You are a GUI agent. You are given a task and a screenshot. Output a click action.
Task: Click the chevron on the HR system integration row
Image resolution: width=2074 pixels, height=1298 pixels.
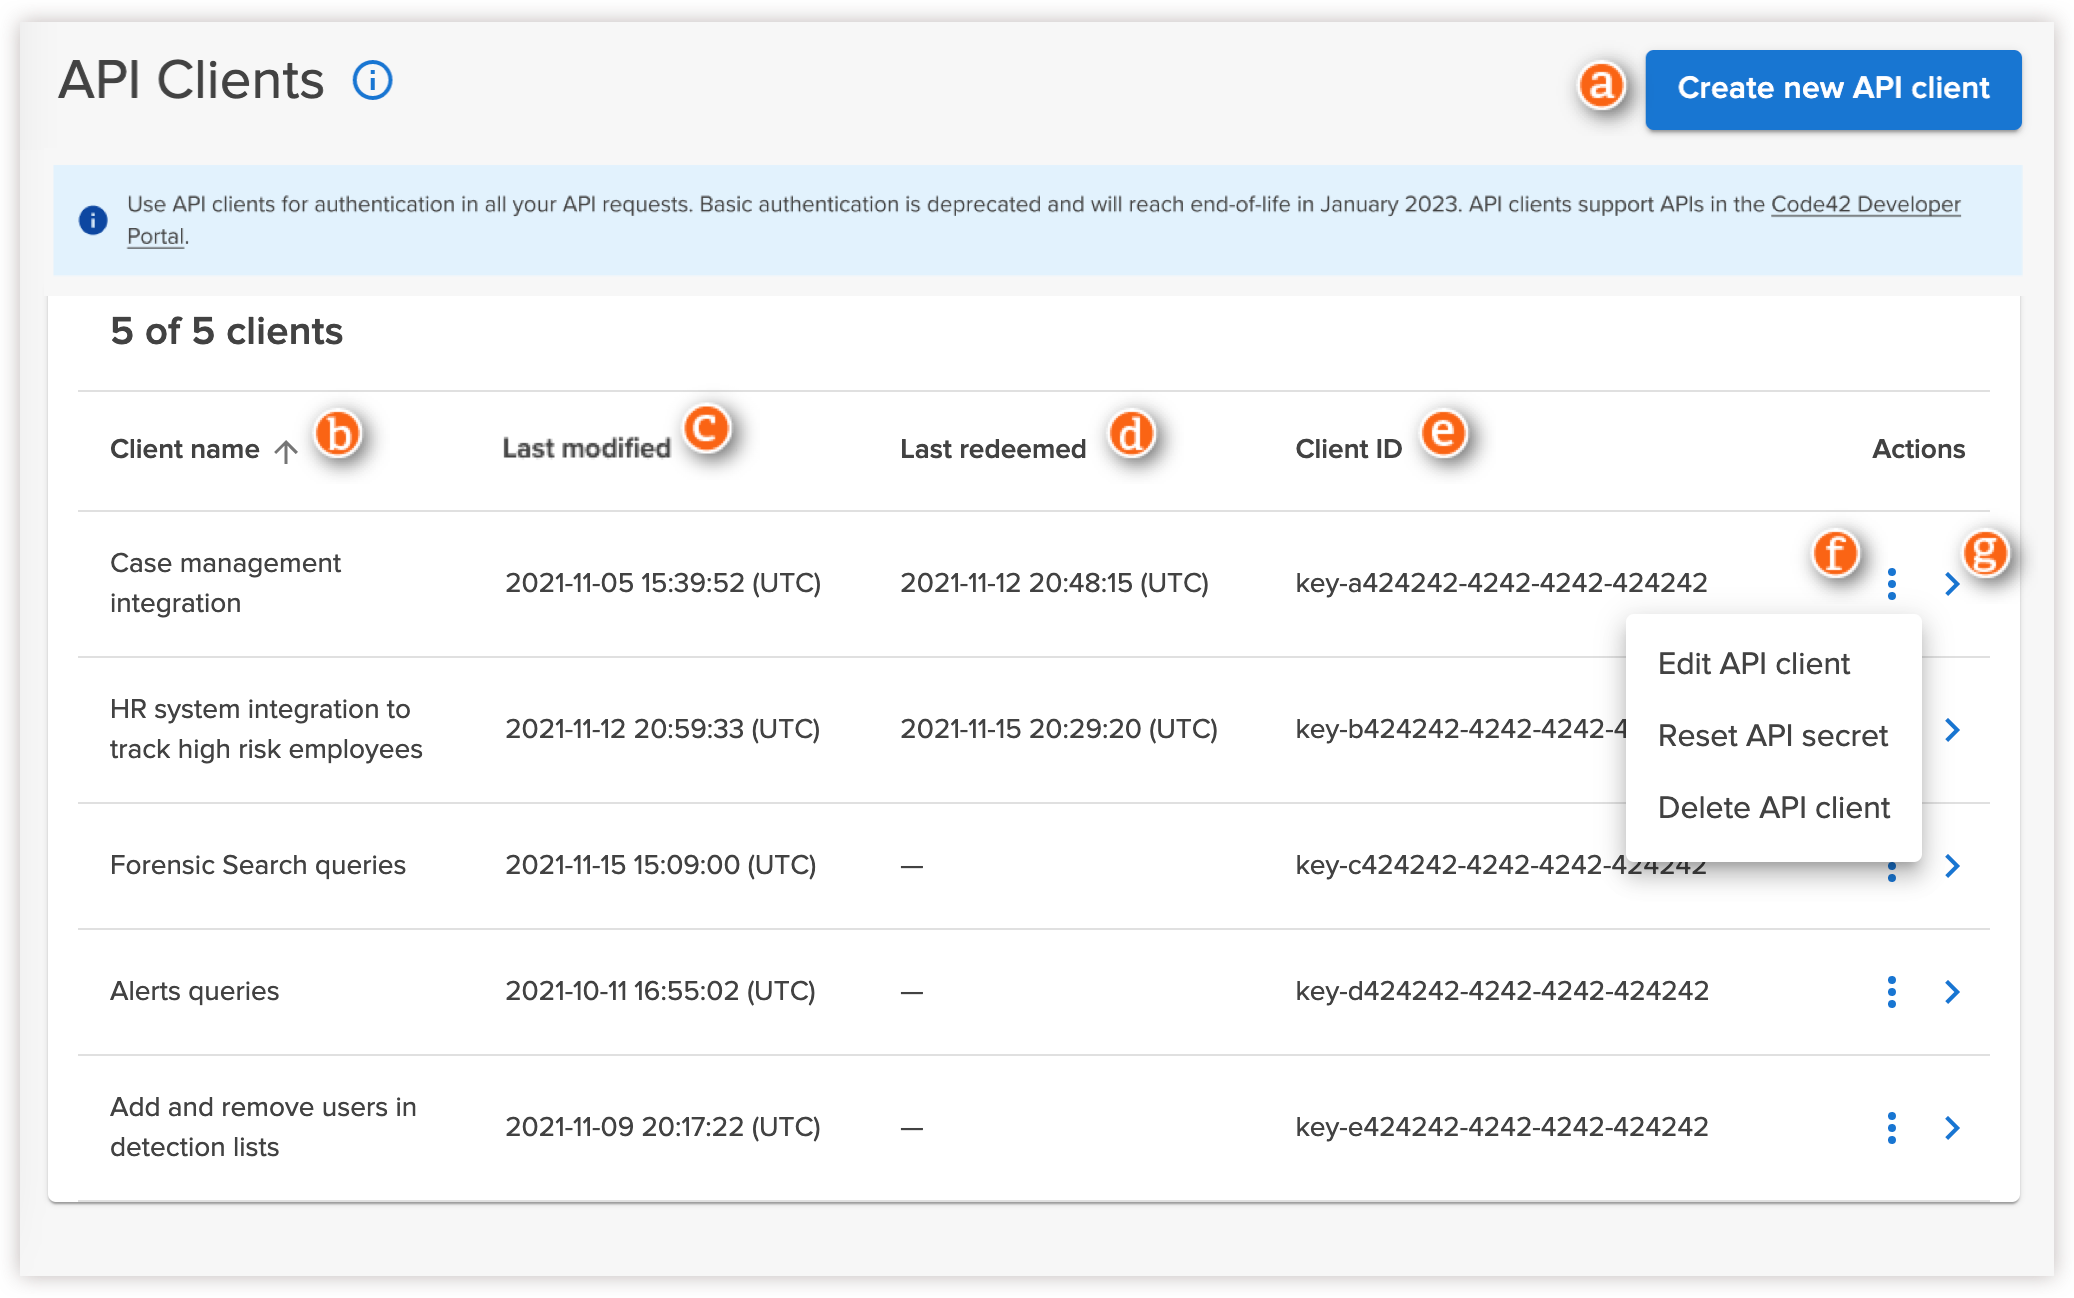[x=1953, y=731]
